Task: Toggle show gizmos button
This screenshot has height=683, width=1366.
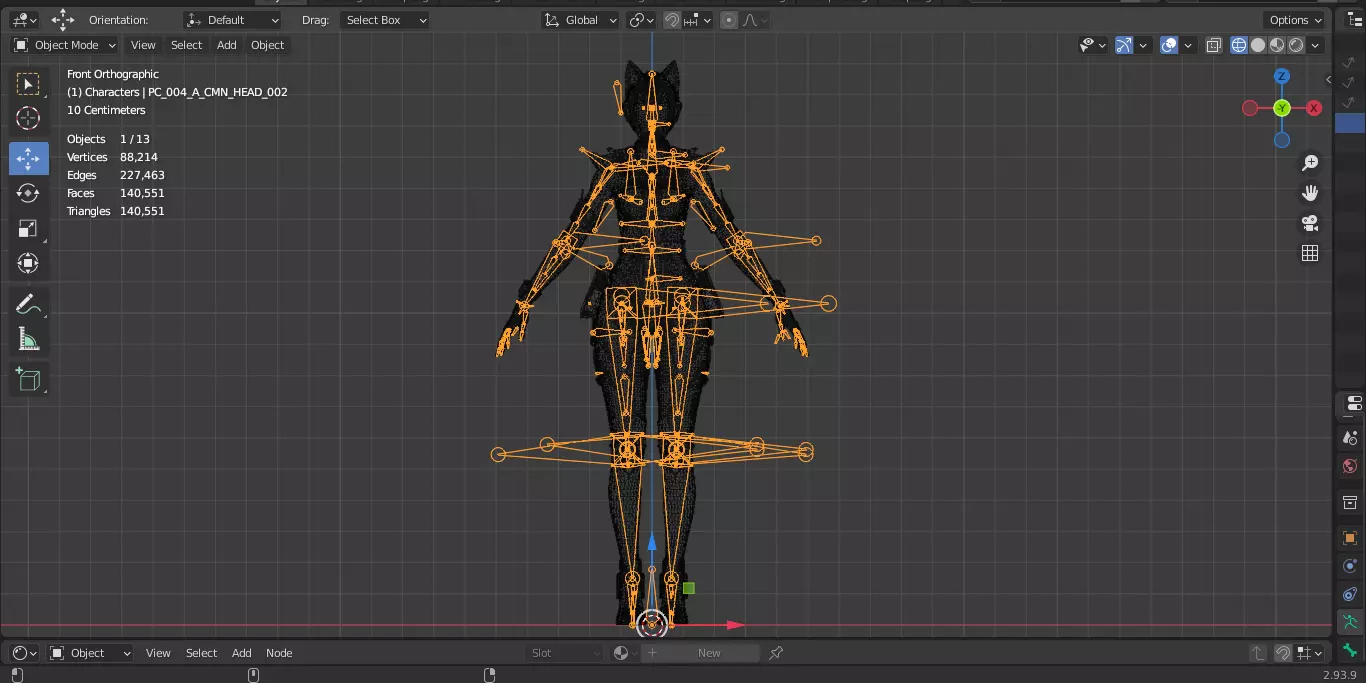Action: [1124, 45]
